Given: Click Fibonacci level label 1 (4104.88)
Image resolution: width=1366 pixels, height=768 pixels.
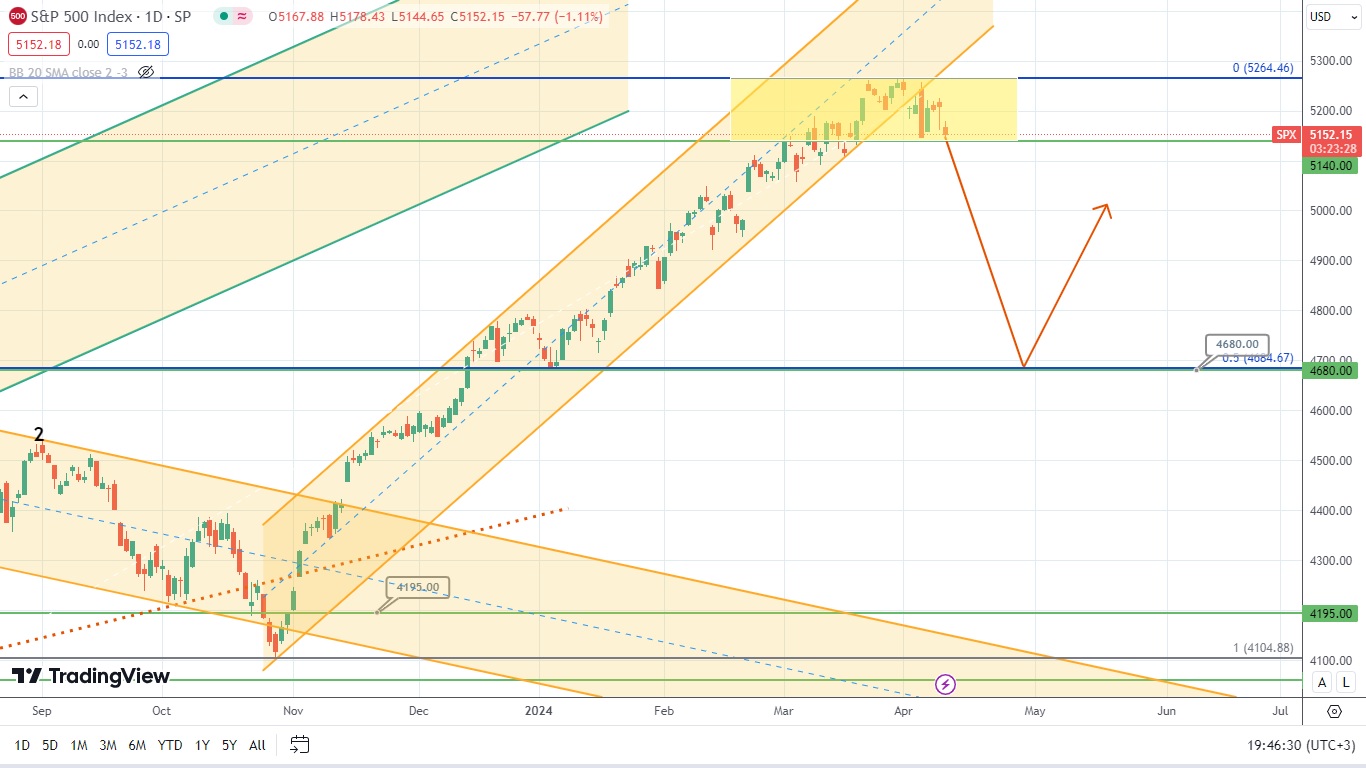Looking at the screenshot, I should [x=1263, y=648].
